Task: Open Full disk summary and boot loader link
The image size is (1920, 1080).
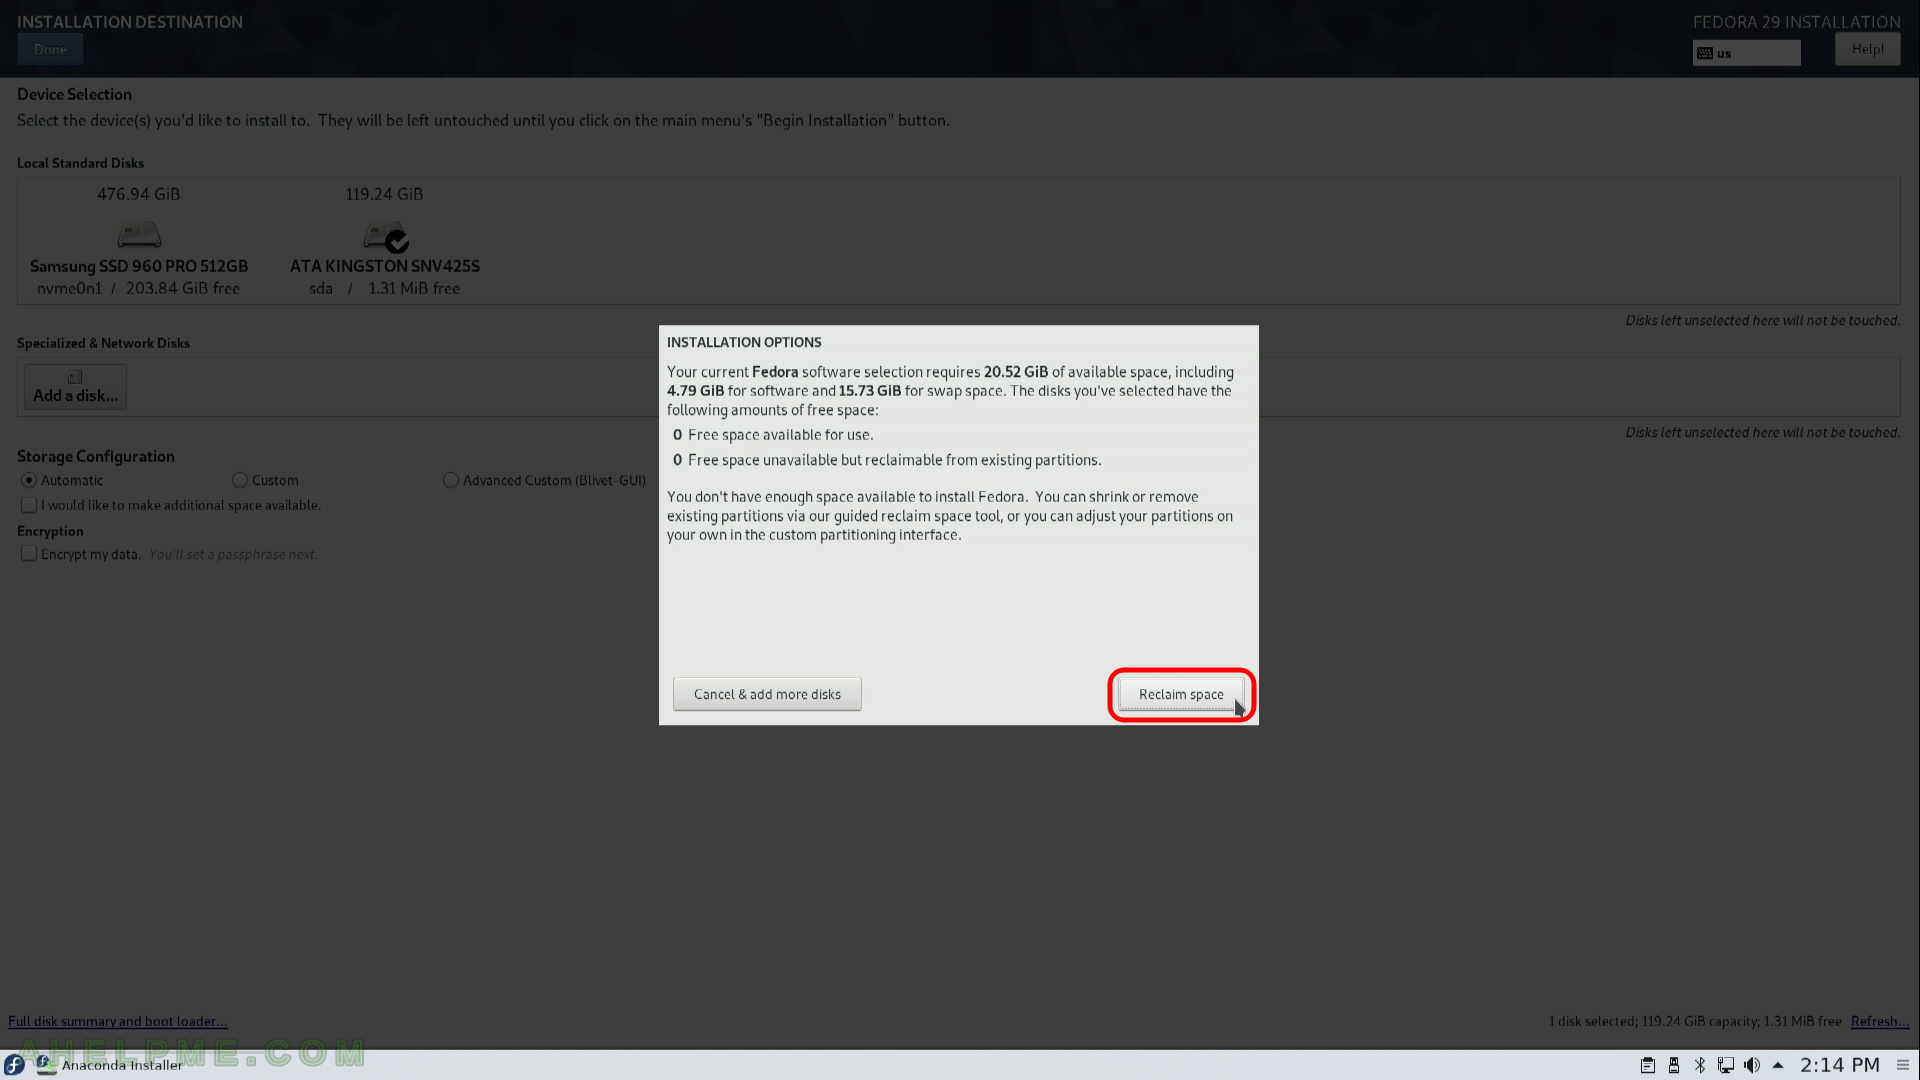Action: coord(118,1021)
